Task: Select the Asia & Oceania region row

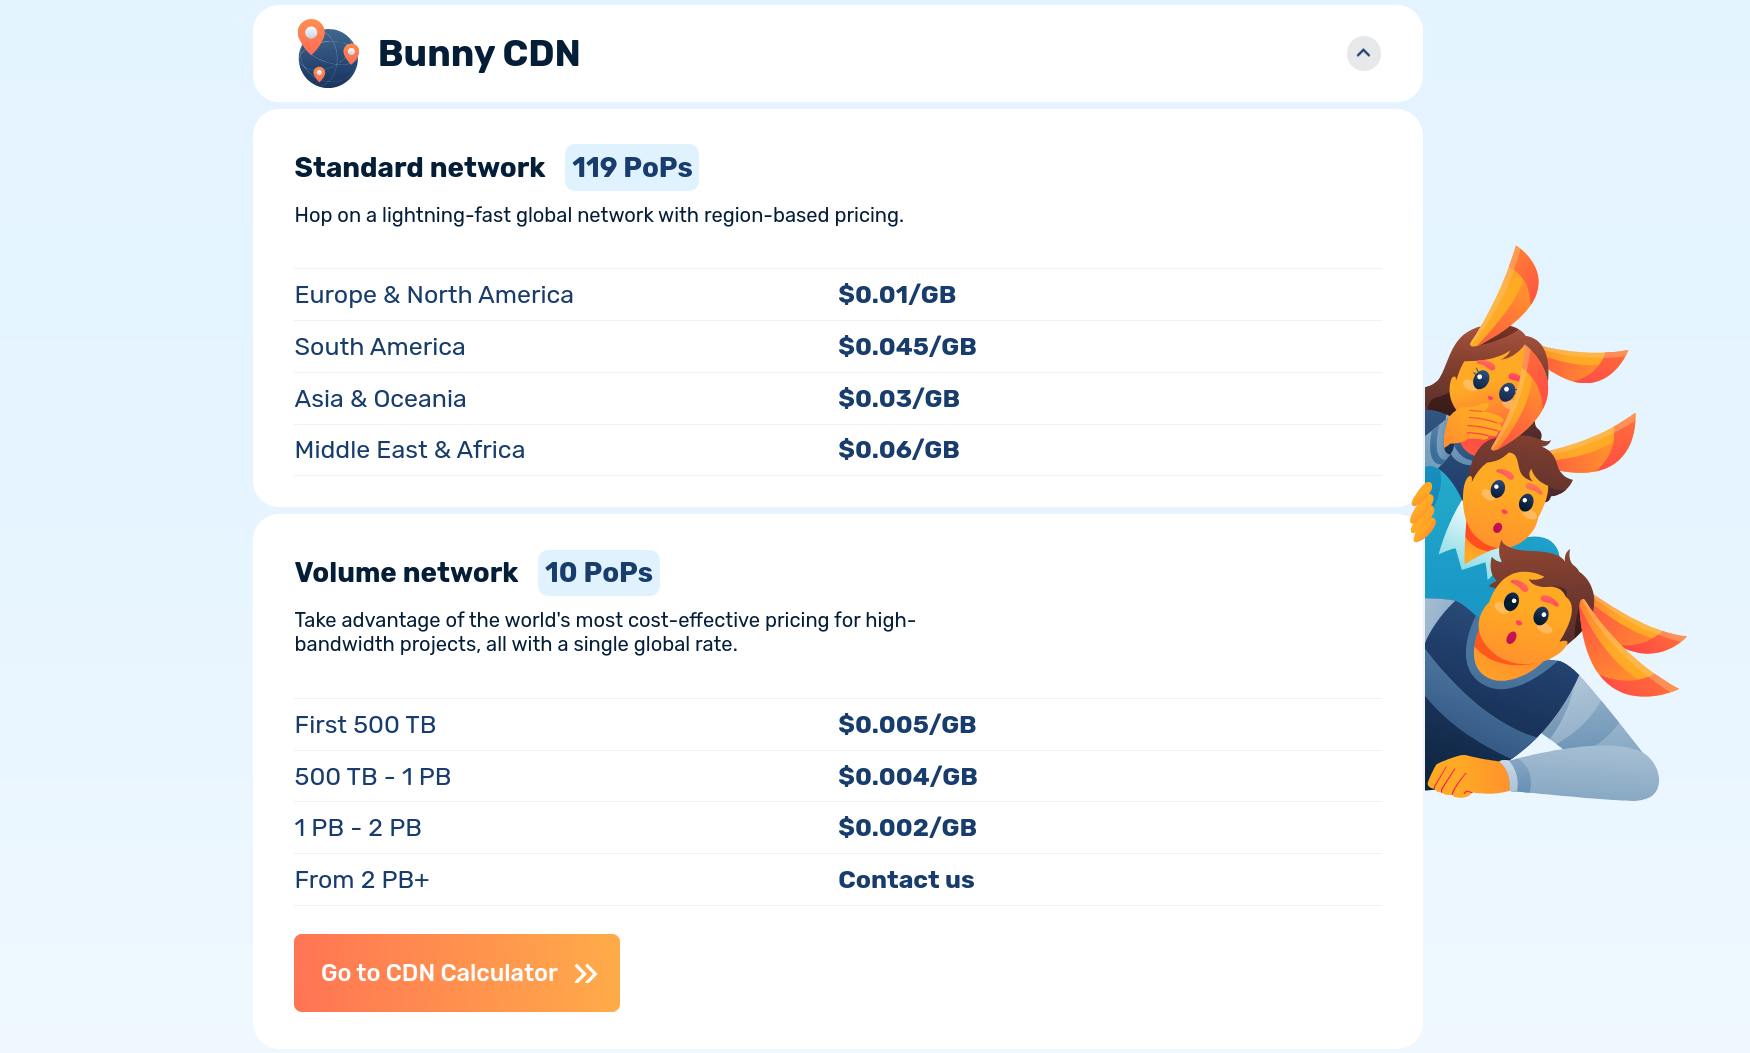Action: point(380,399)
